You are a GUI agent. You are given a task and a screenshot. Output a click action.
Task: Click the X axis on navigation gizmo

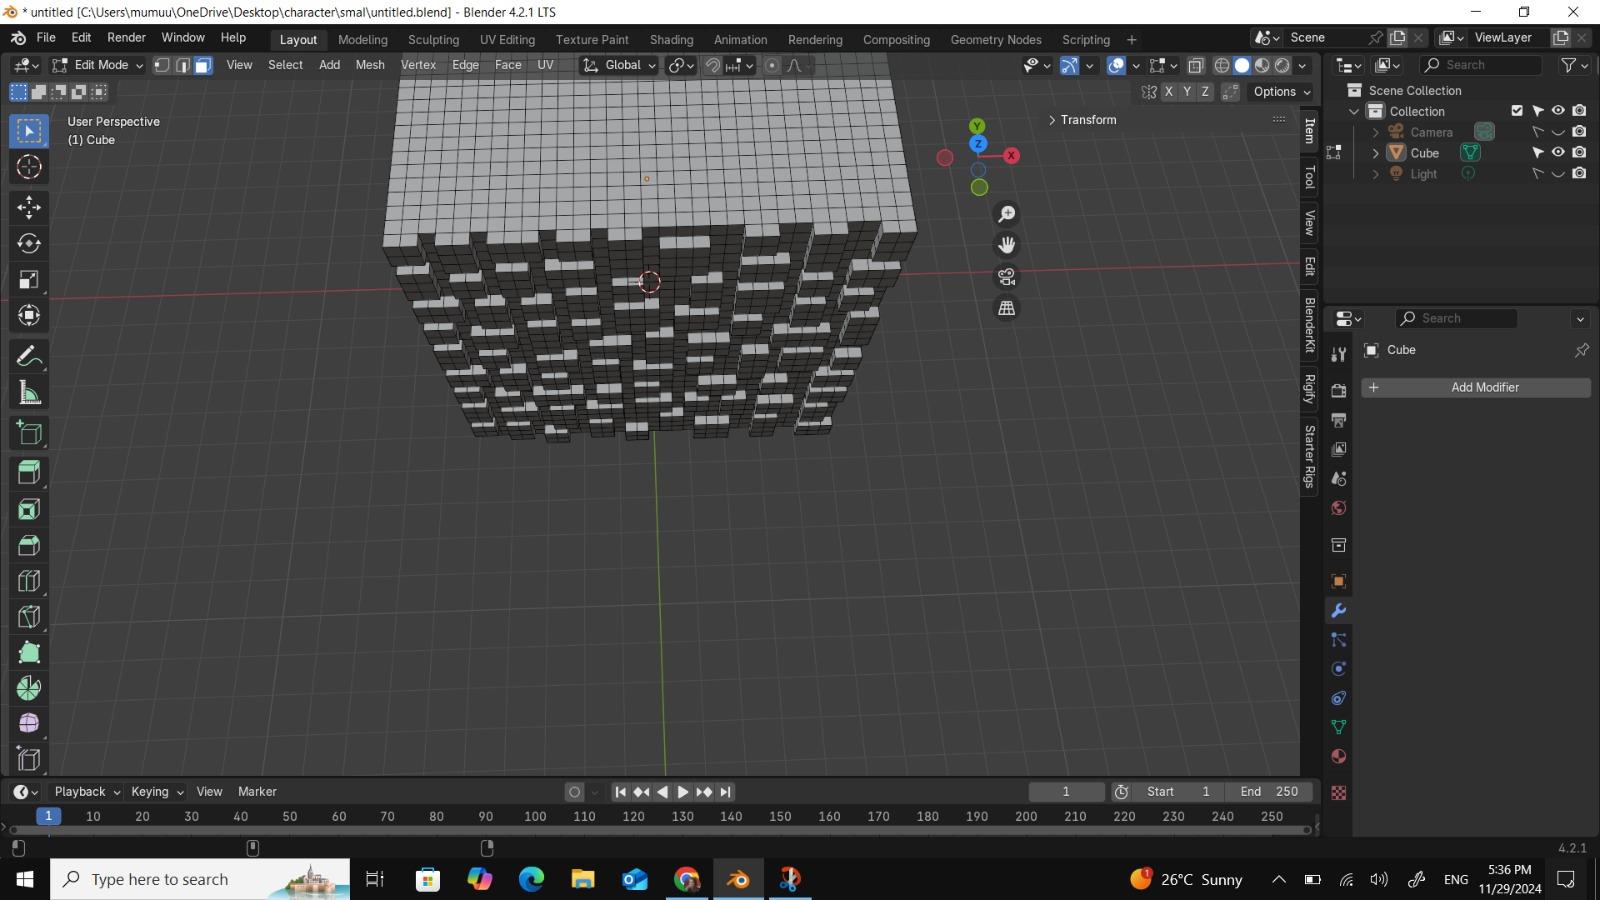(x=1012, y=156)
